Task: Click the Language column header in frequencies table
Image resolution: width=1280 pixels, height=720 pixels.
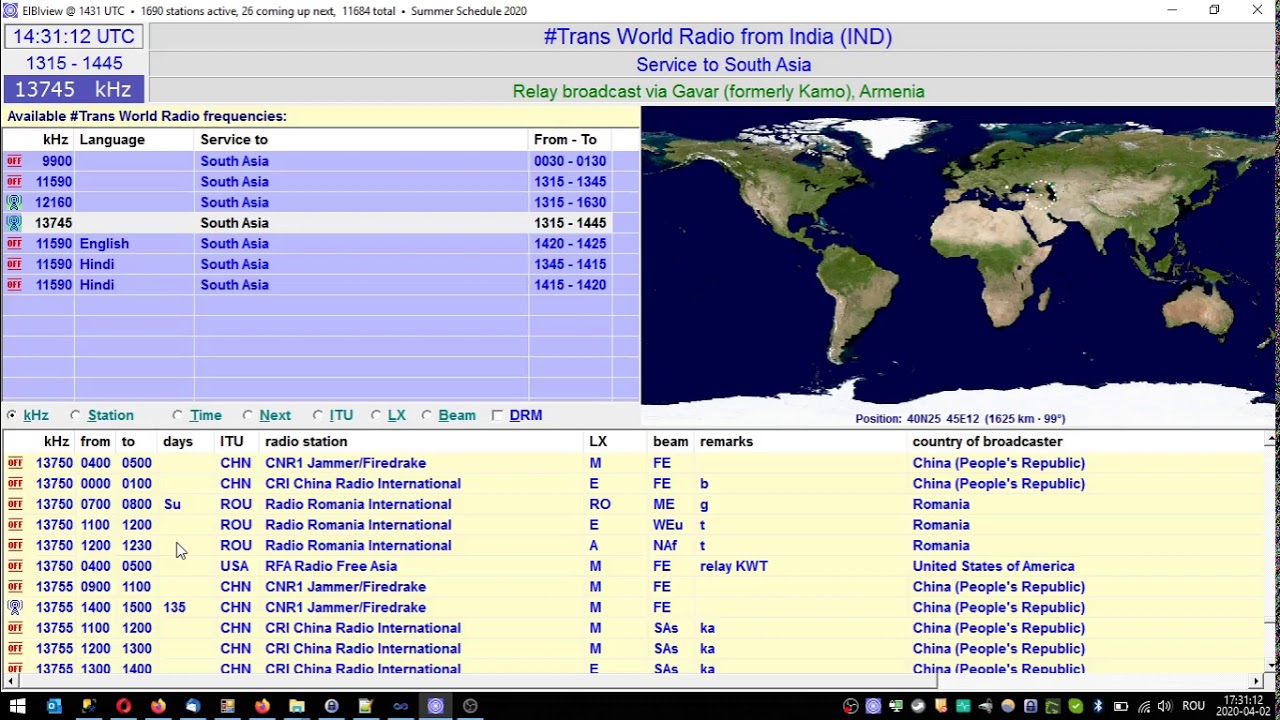Action: click(x=112, y=140)
